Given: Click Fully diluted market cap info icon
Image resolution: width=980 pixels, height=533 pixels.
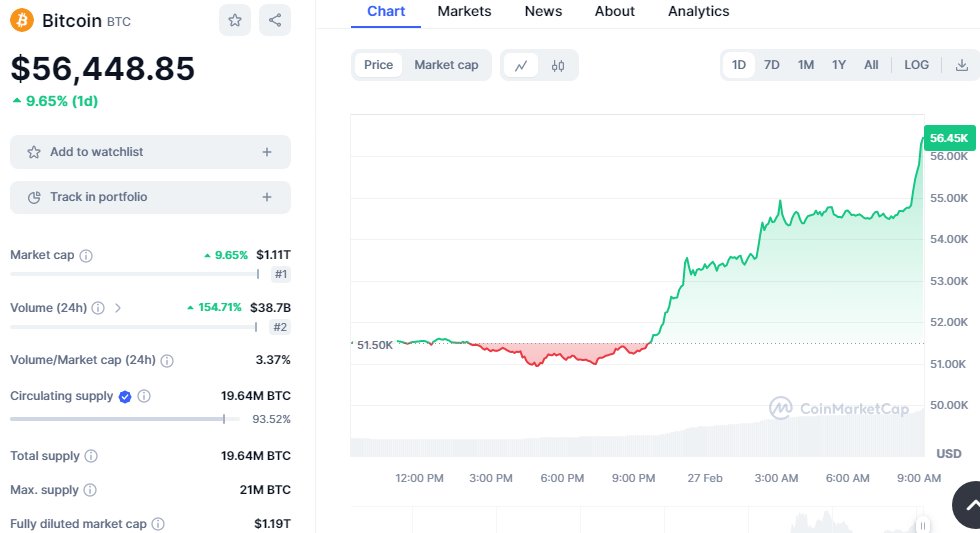Looking at the screenshot, I should coord(158,524).
